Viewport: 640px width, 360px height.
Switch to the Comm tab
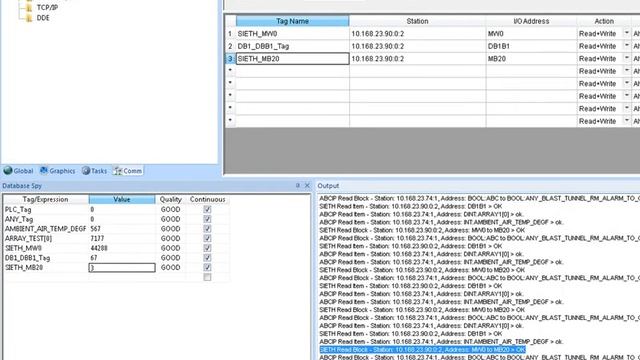(x=128, y=171)
